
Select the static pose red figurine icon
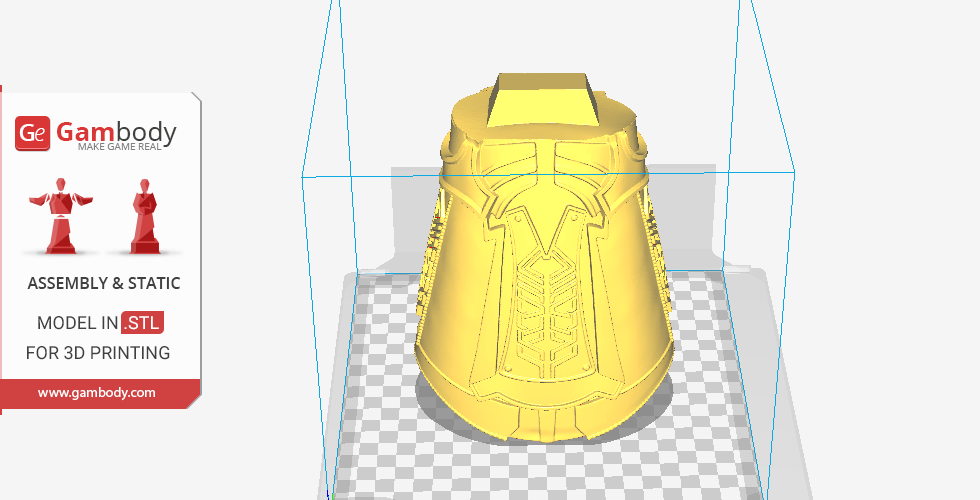click(x=145, y=215)
